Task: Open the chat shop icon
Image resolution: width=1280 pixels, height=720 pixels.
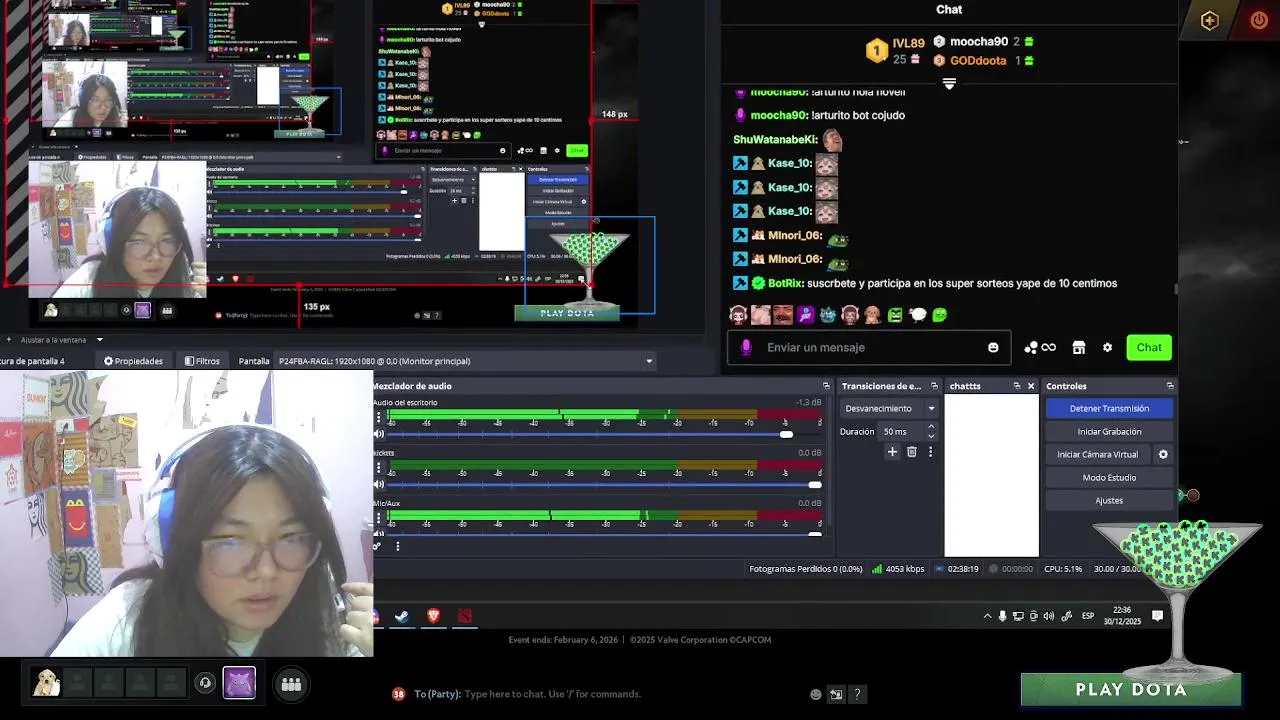Action: (x=1078, y=347)
